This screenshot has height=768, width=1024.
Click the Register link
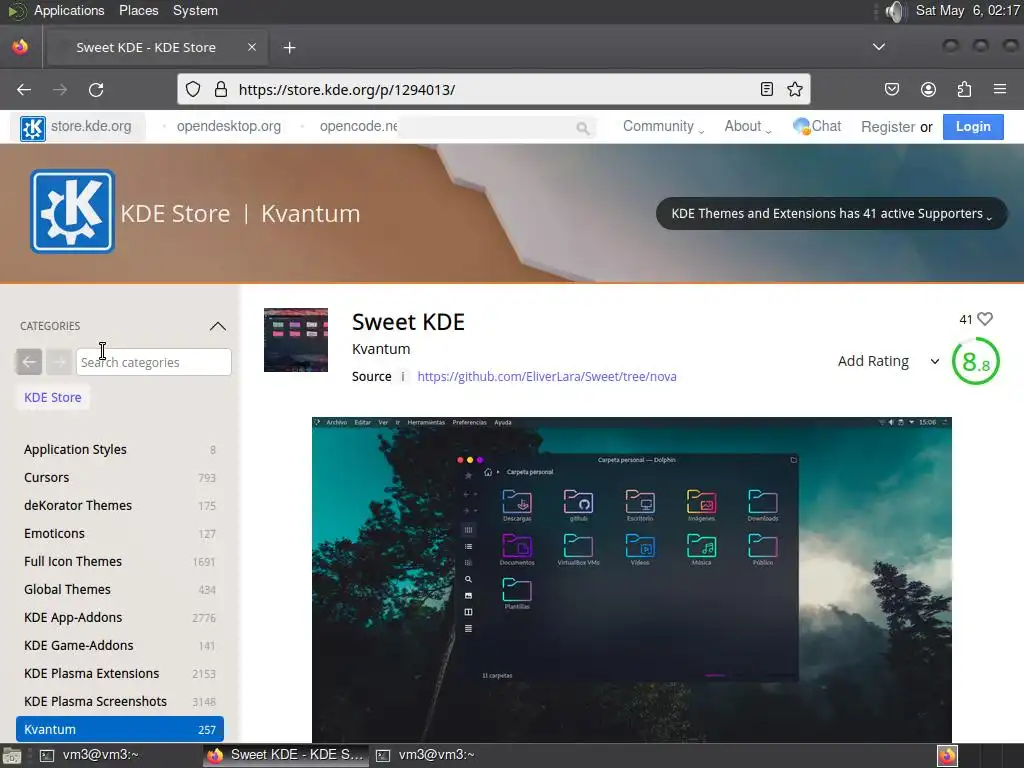point(888,127)
